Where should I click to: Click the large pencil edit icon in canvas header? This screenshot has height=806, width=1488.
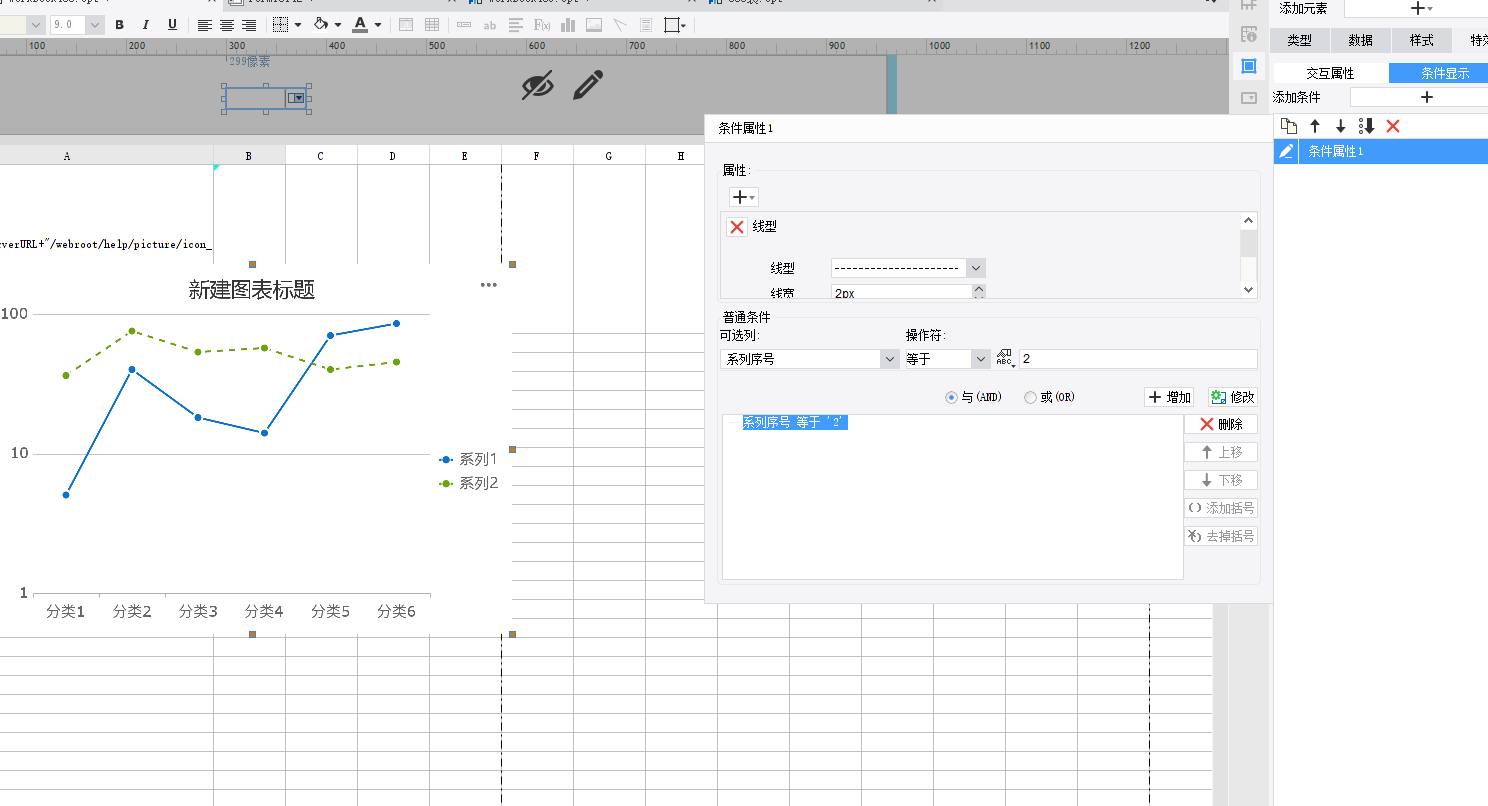click(589, 85)
